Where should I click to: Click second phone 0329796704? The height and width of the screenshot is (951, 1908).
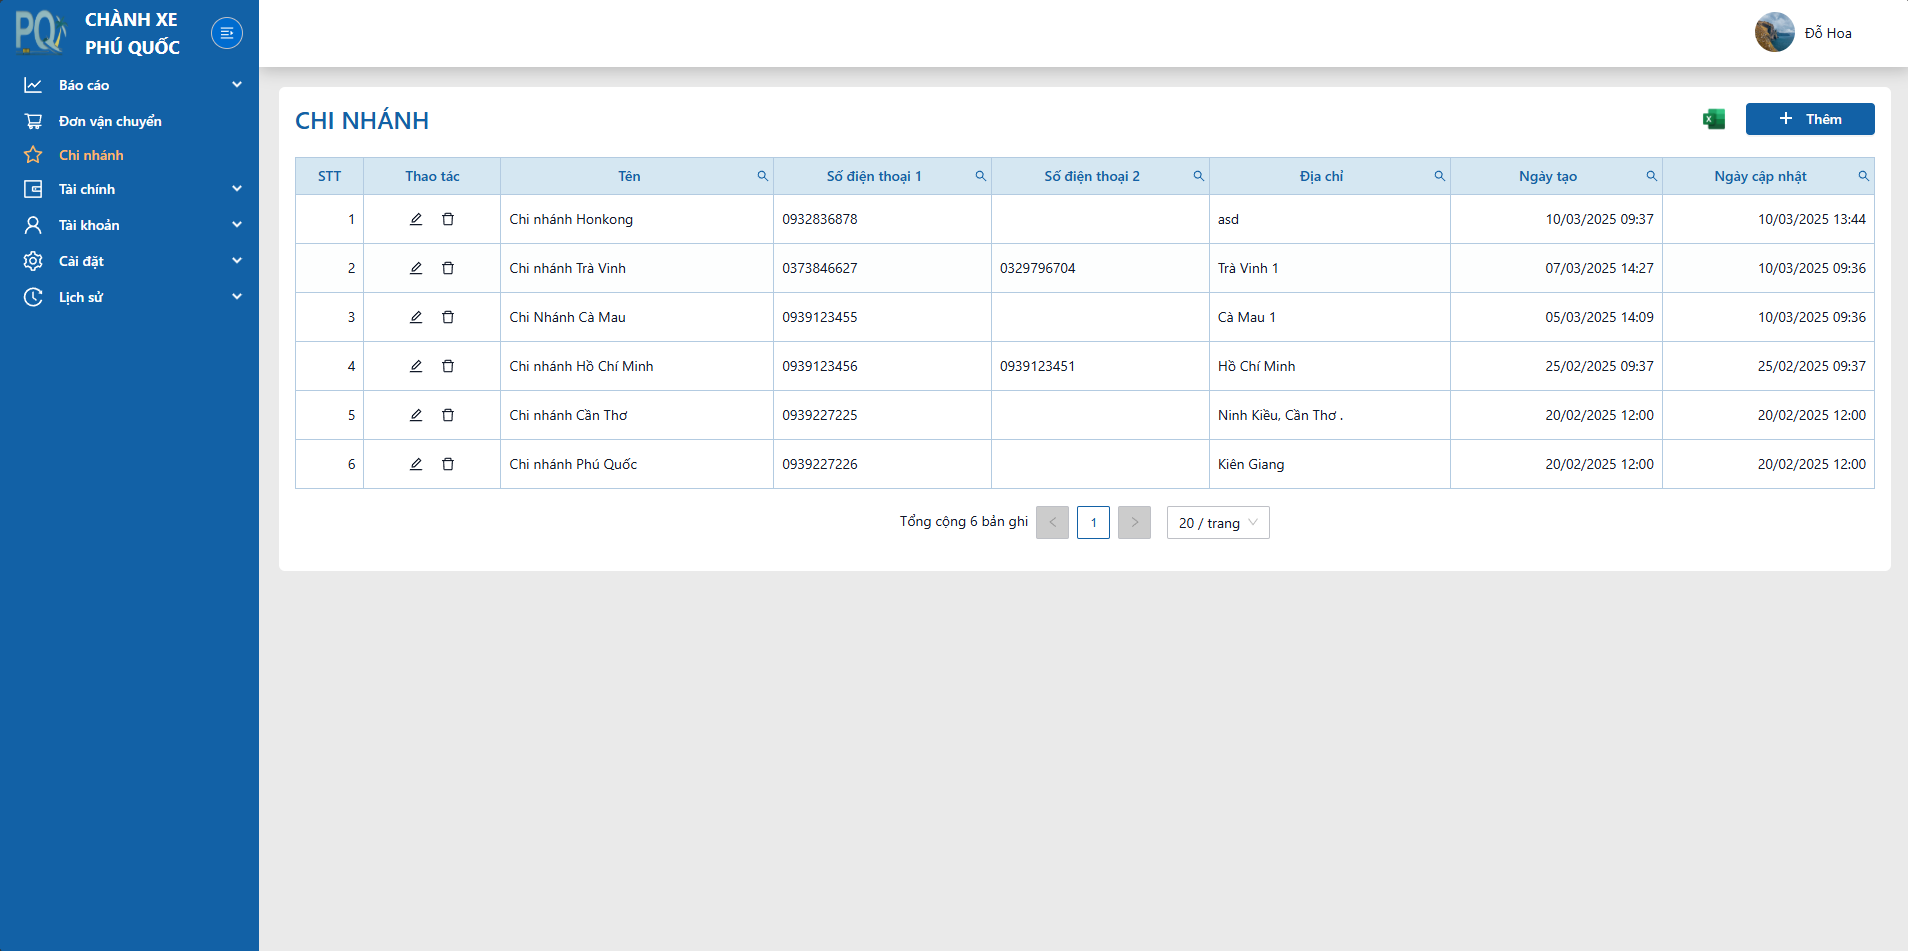point(1038,268)
